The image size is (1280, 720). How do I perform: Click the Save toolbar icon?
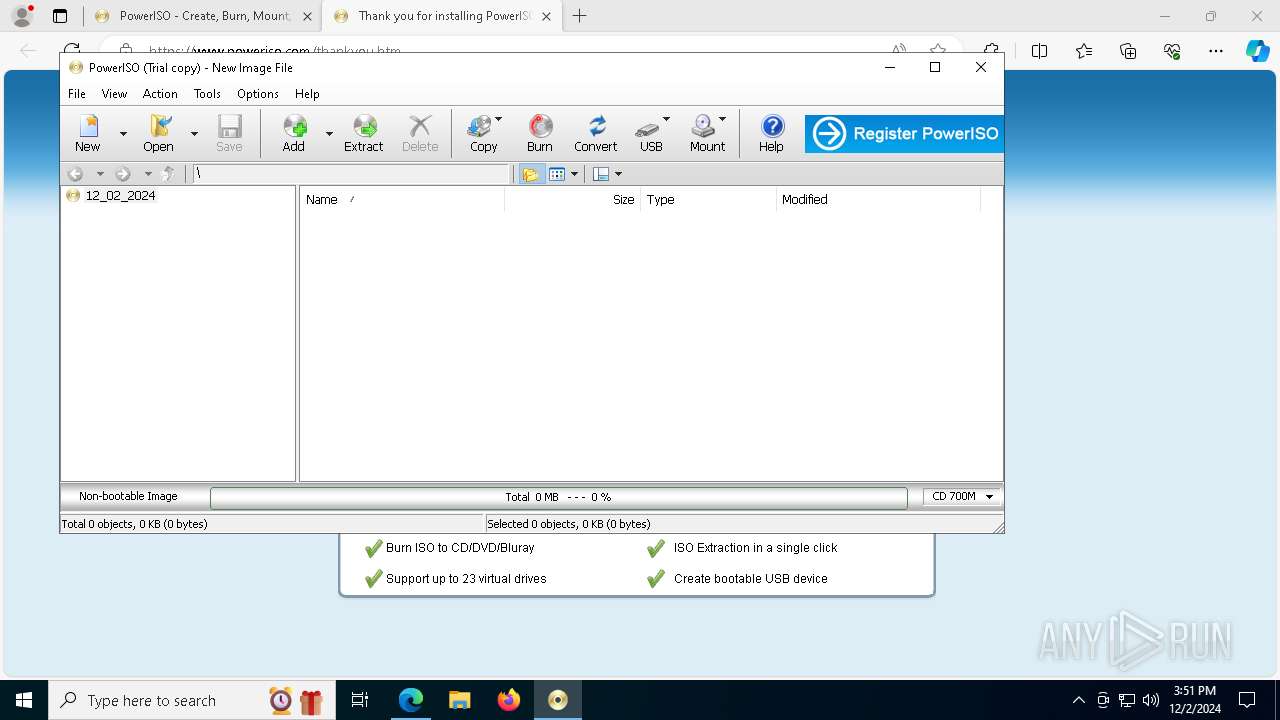[229, 133]
